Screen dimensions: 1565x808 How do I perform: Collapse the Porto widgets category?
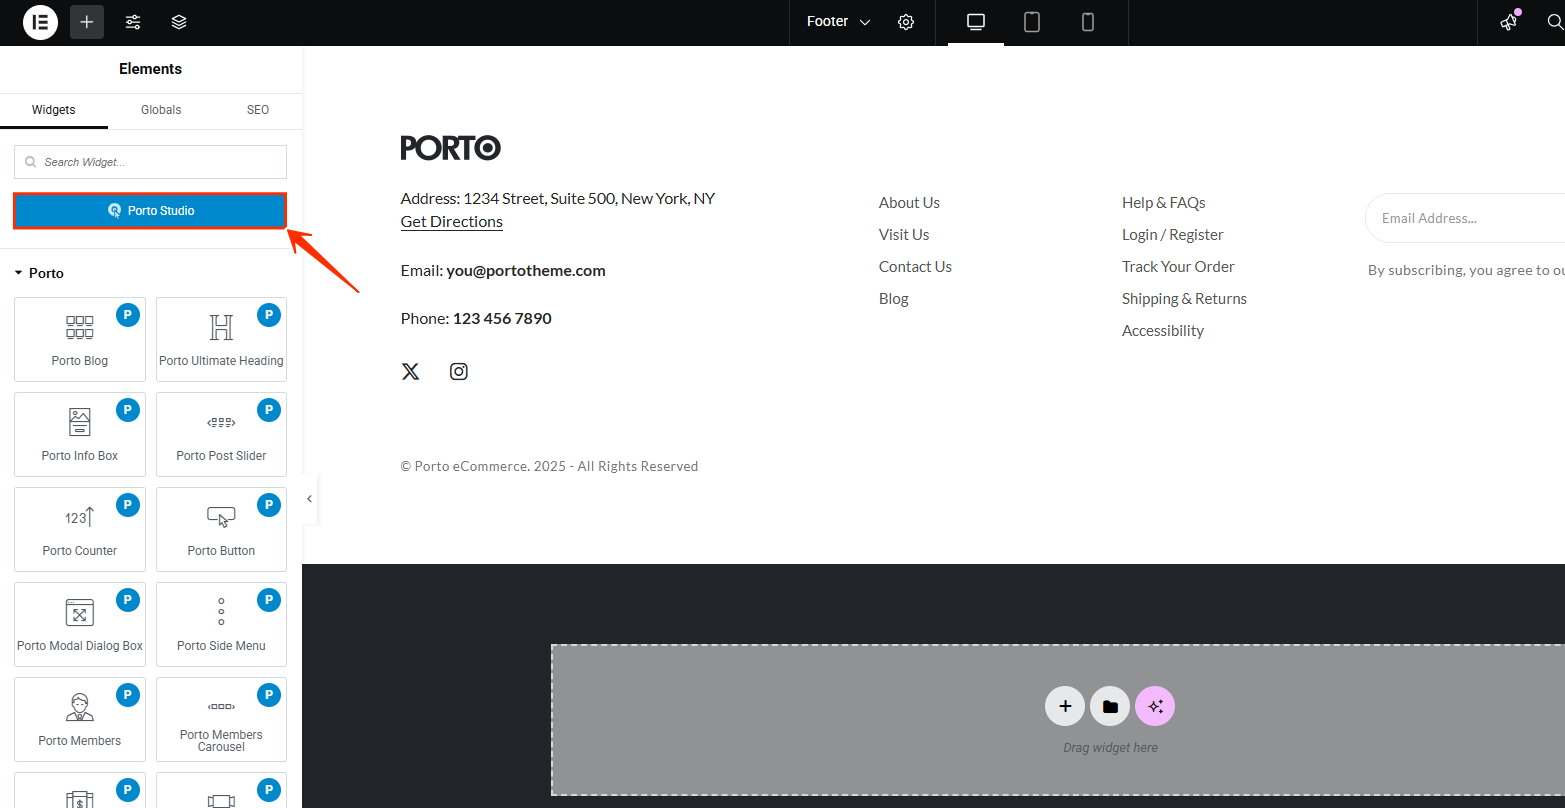[x=39, y=273]
